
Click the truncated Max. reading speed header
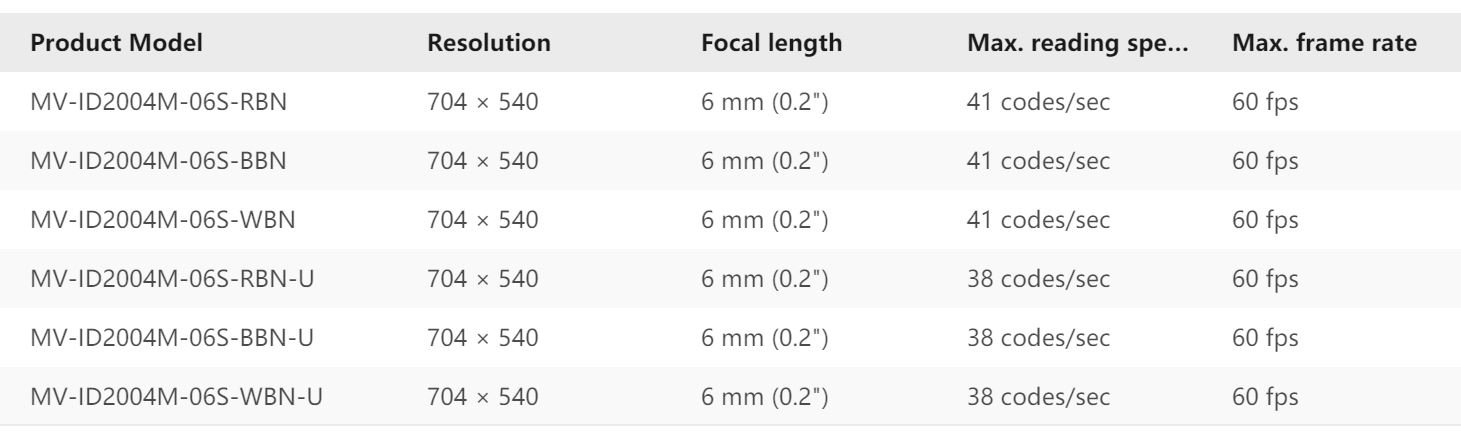pos(1076,44)
